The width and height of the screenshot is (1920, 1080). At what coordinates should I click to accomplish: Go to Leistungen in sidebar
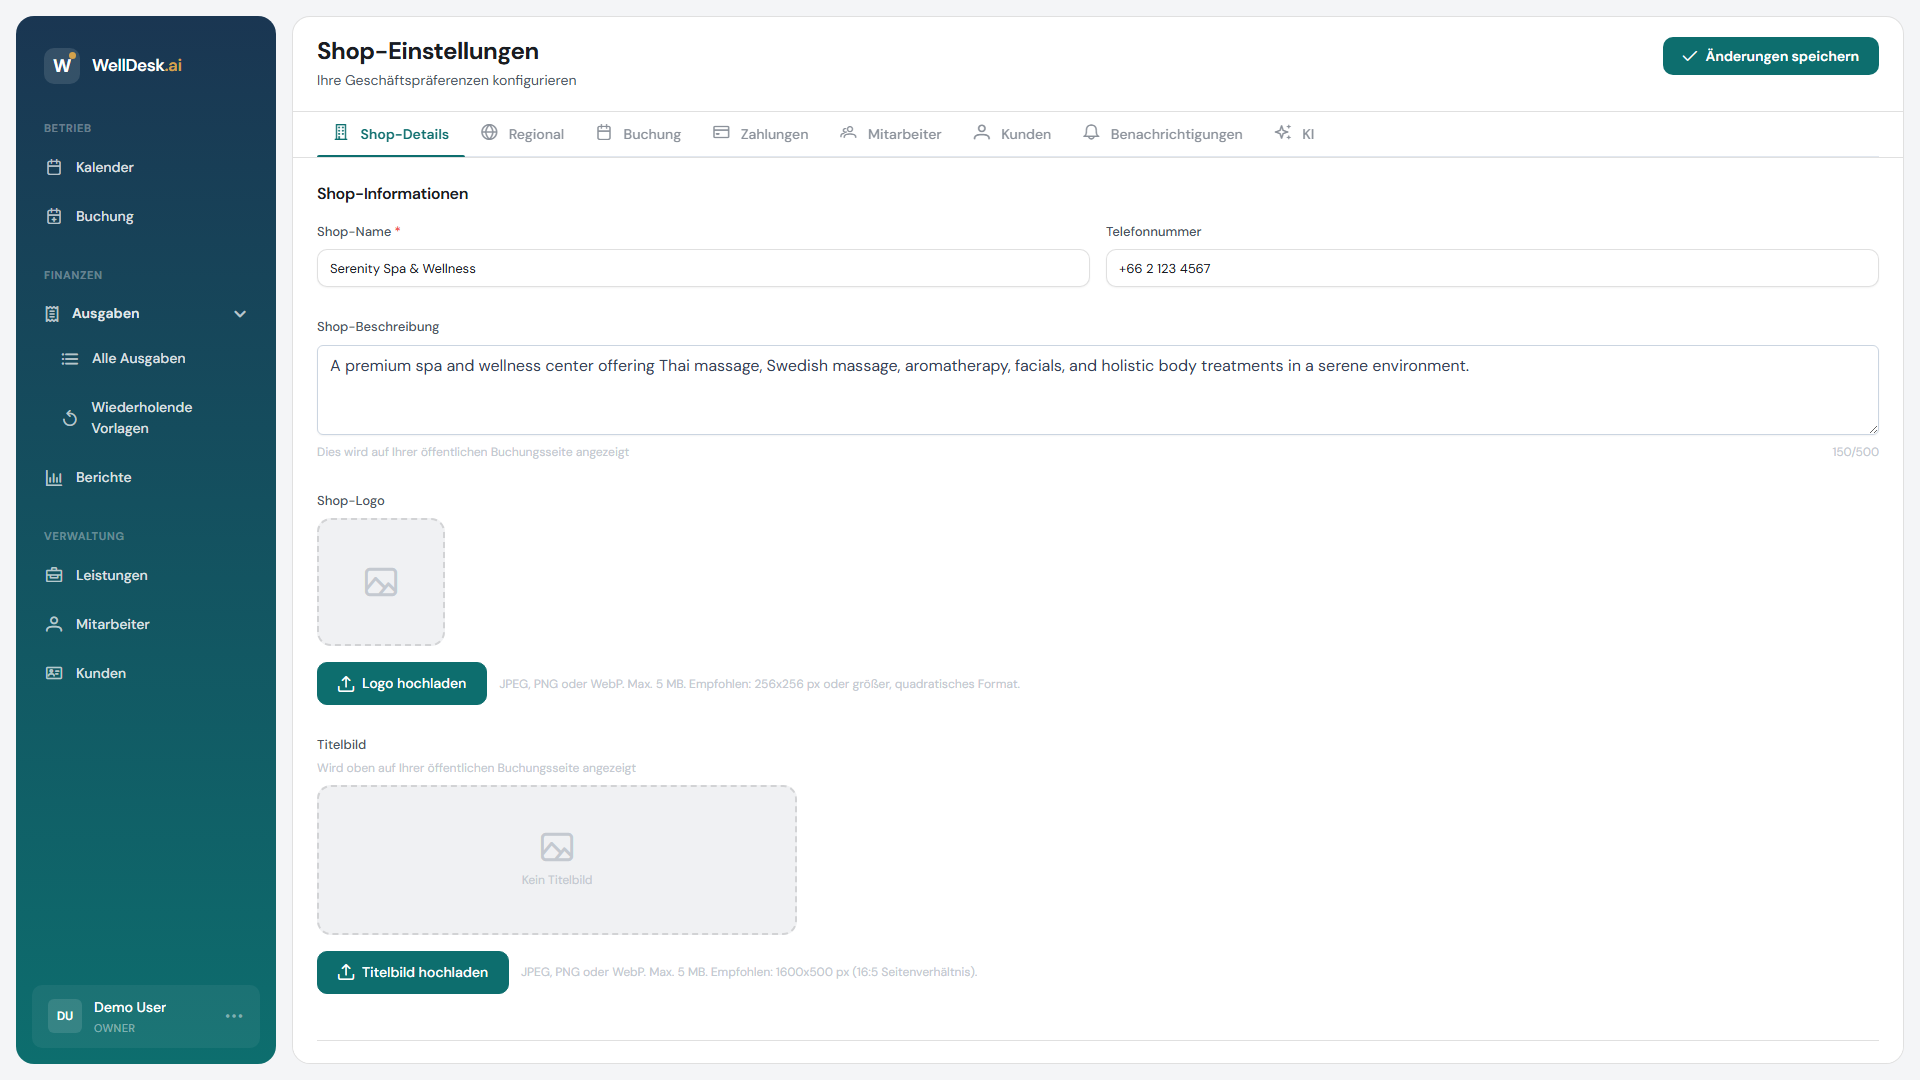[111, 575]
